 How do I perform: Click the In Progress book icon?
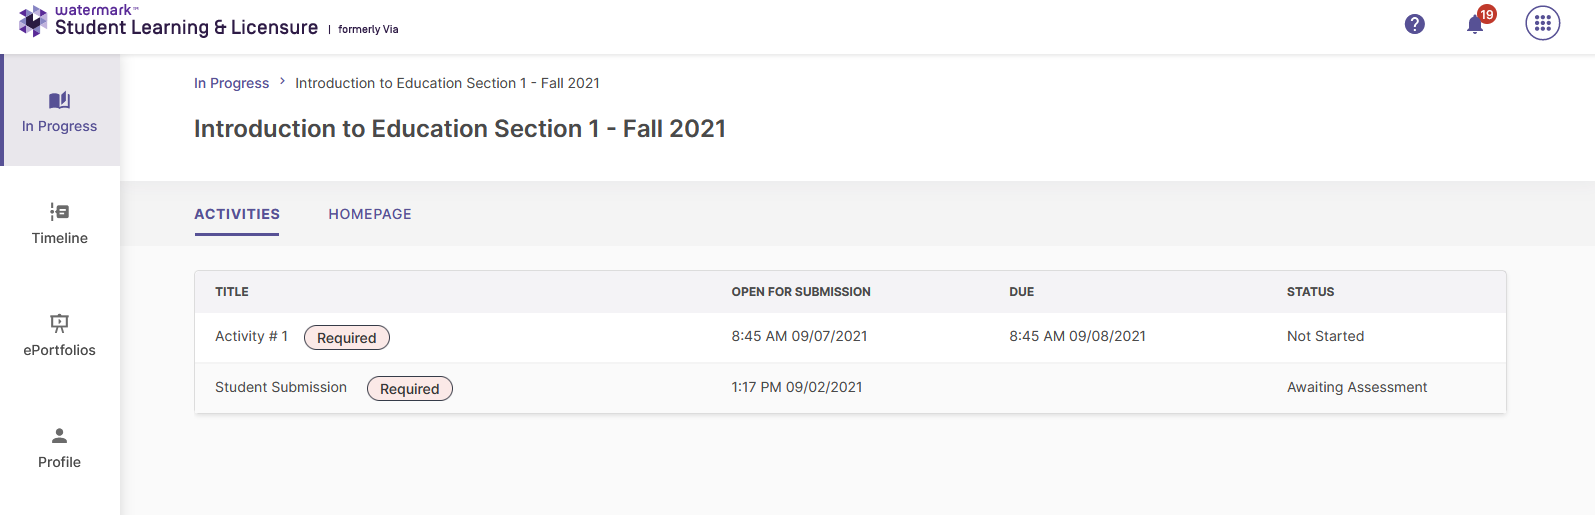tap(60, 100)
